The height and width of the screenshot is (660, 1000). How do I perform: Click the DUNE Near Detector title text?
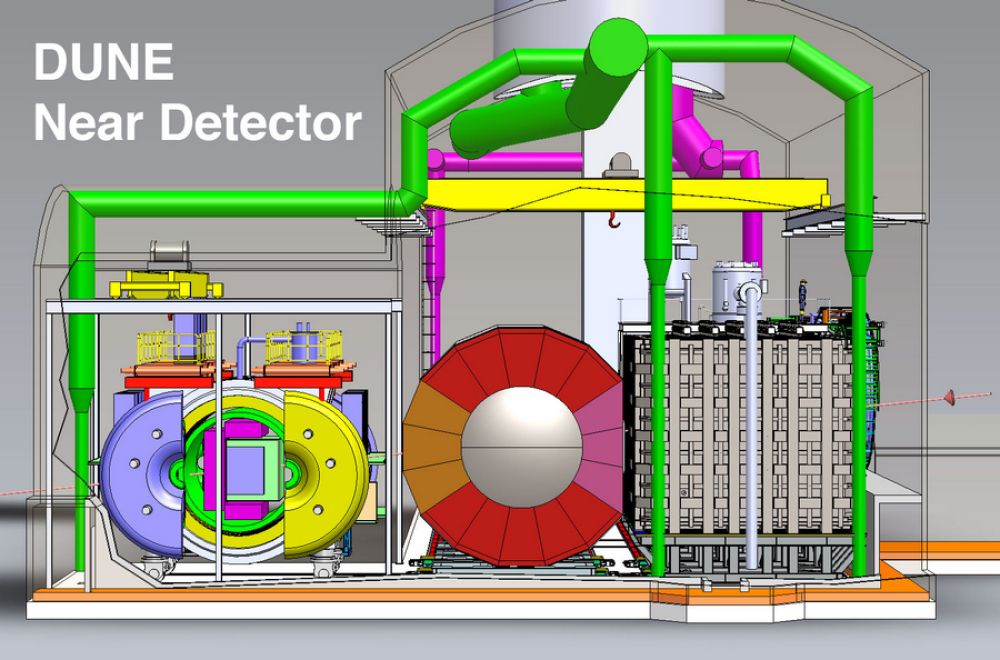click(x=196, y=93)
